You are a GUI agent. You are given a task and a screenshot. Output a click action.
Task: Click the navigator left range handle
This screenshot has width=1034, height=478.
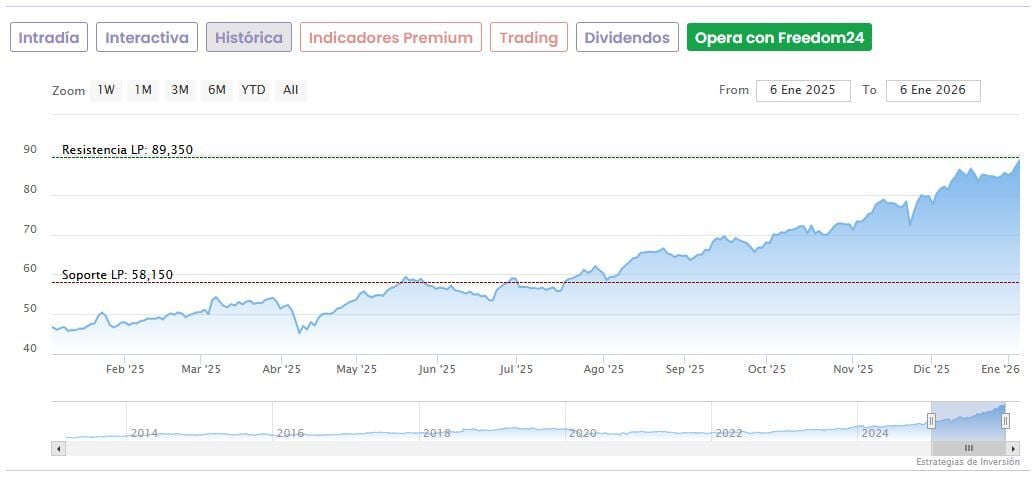(x=931, y=421)
